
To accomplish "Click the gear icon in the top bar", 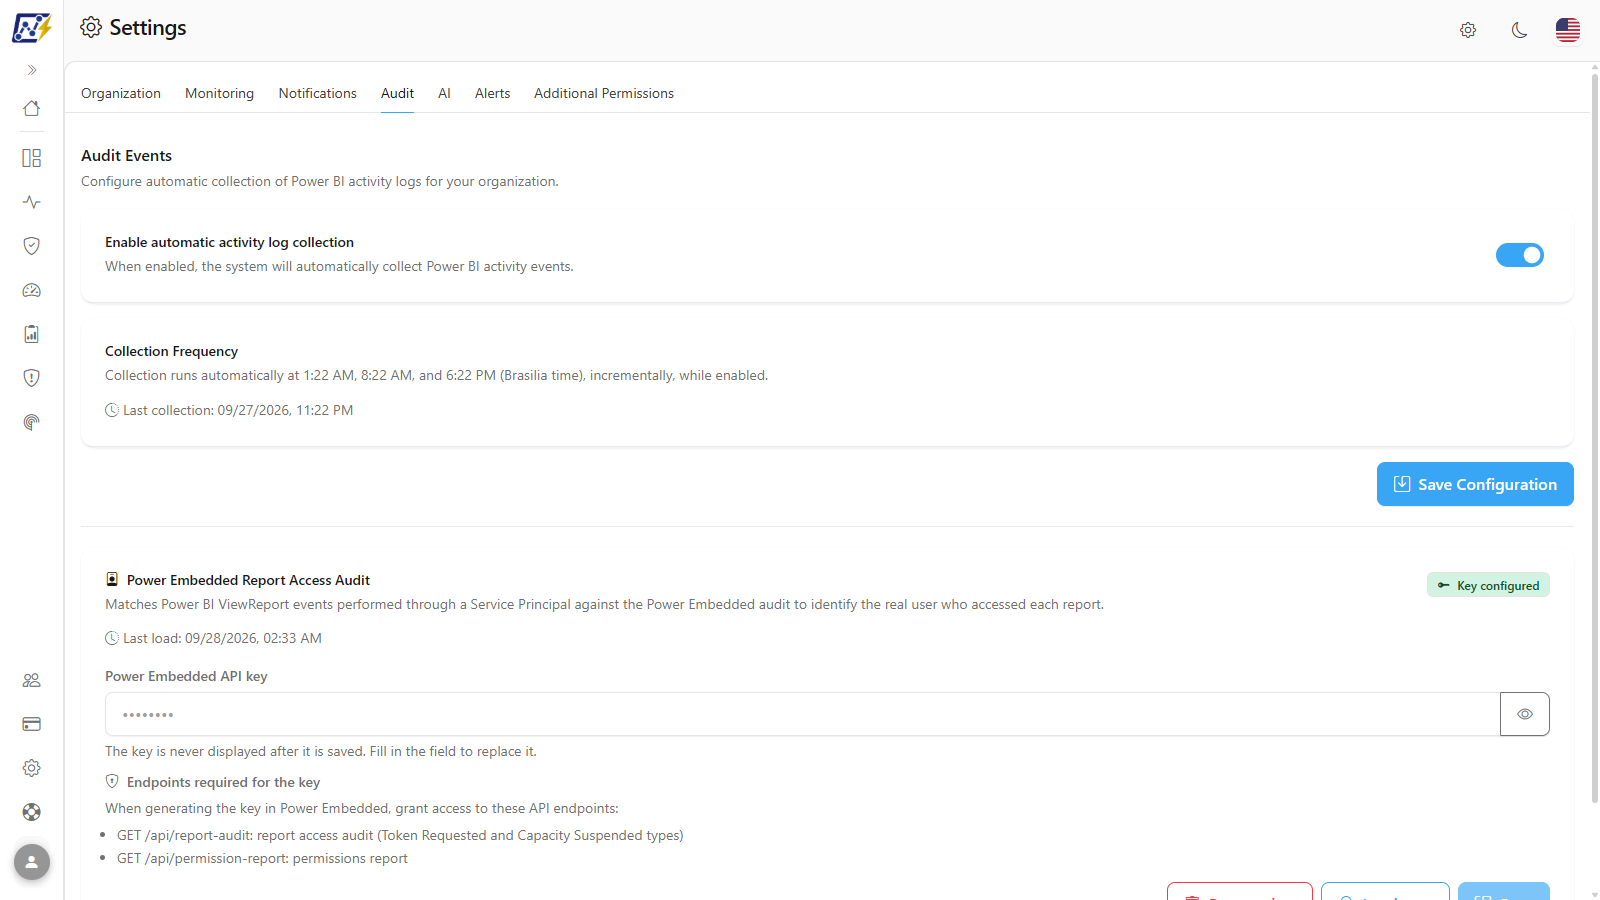I will pyautogui.click(x=1468, y=30).
